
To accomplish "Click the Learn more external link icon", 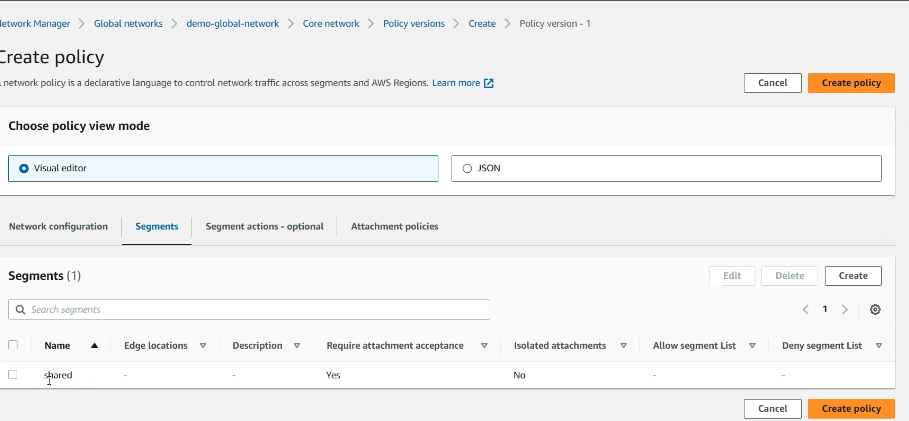I will 489,83.
